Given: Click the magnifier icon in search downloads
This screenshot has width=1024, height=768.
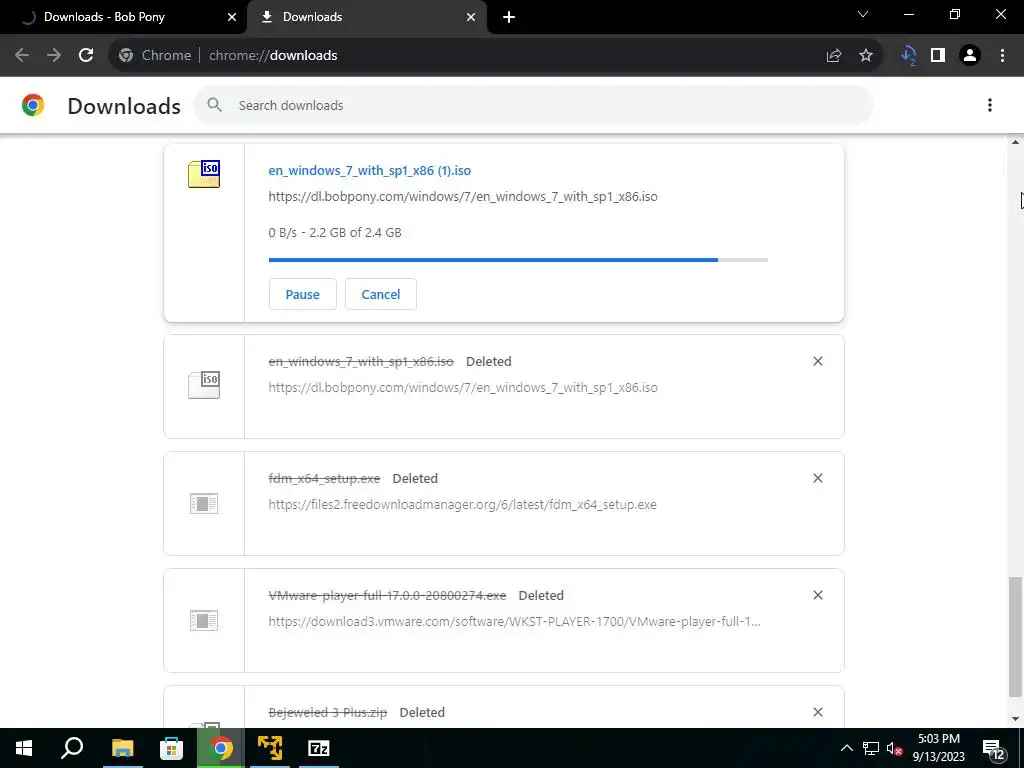Looking at the screenshot, I should pos(214,104).
